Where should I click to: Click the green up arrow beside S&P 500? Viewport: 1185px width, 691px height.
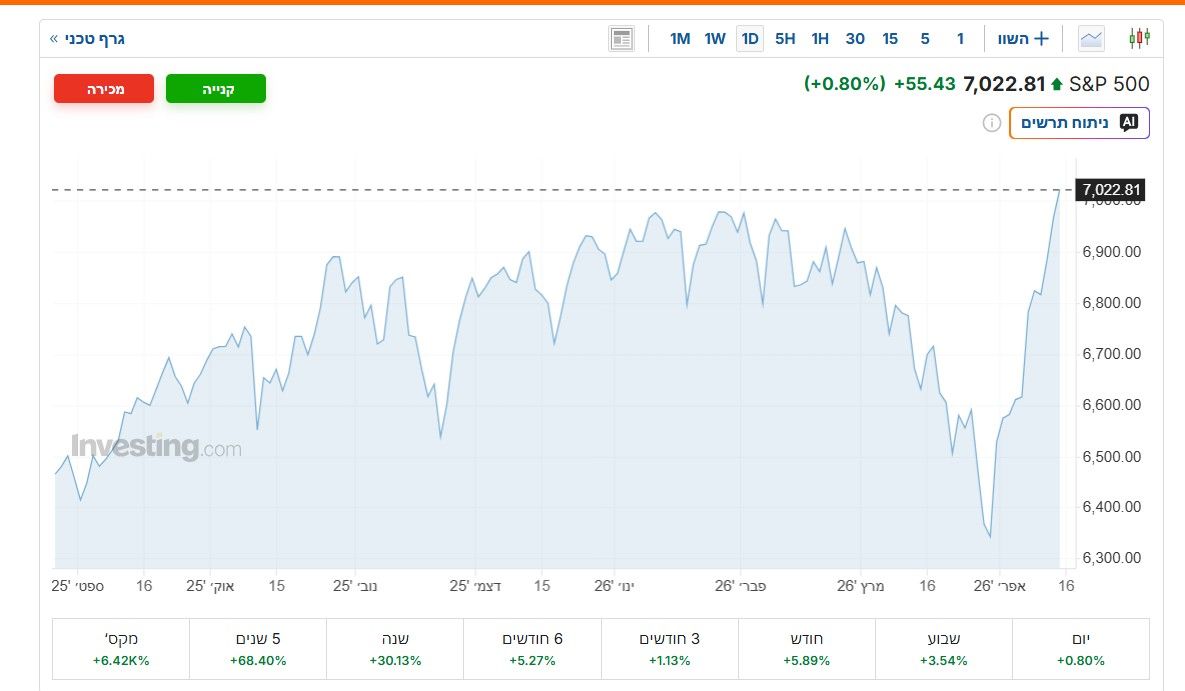[1056, 85]
